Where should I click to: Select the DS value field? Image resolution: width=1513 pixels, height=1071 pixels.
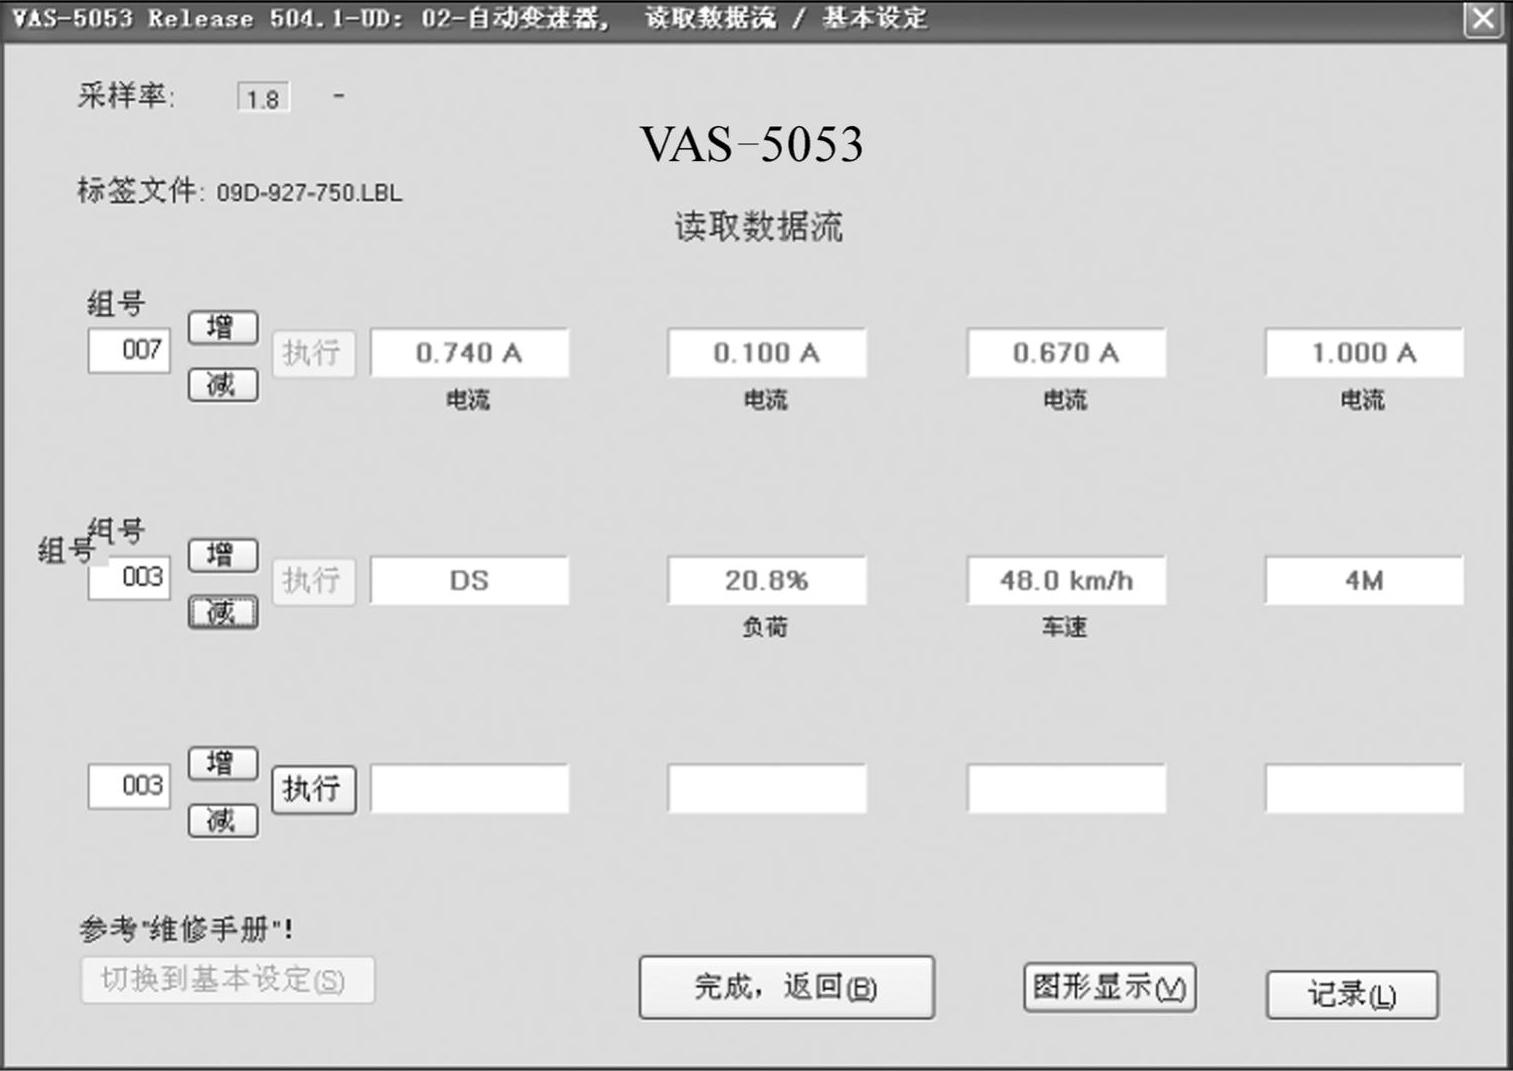(x=469, y=581)
